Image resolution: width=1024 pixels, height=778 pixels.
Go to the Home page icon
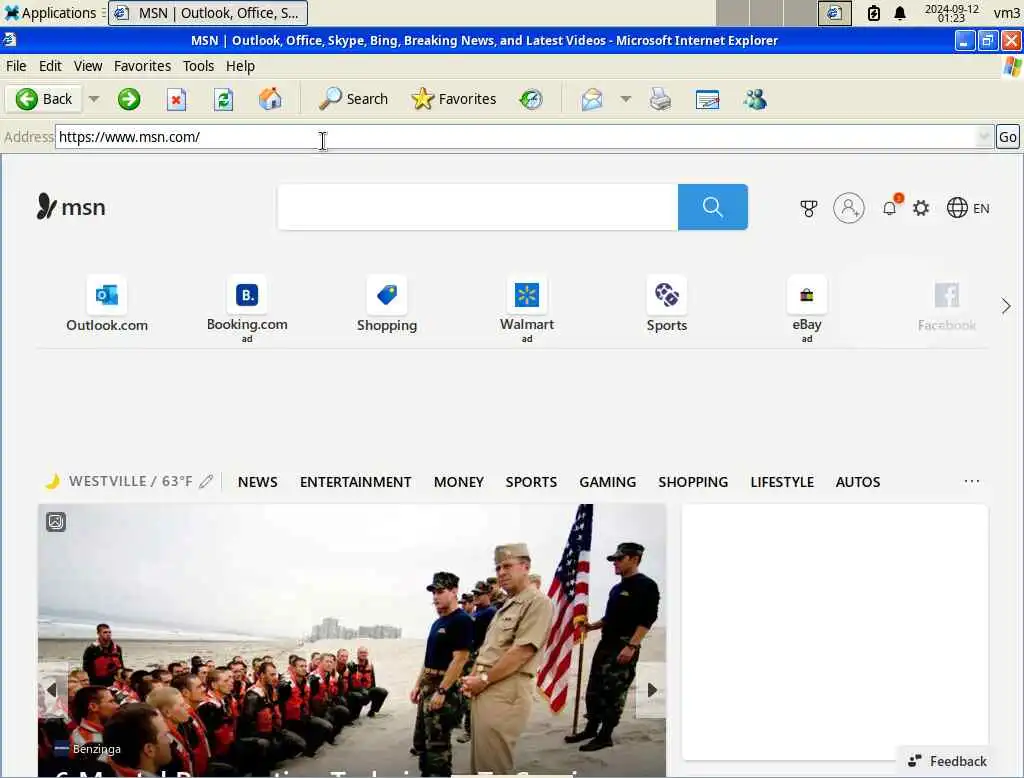[x=270, y=99]
